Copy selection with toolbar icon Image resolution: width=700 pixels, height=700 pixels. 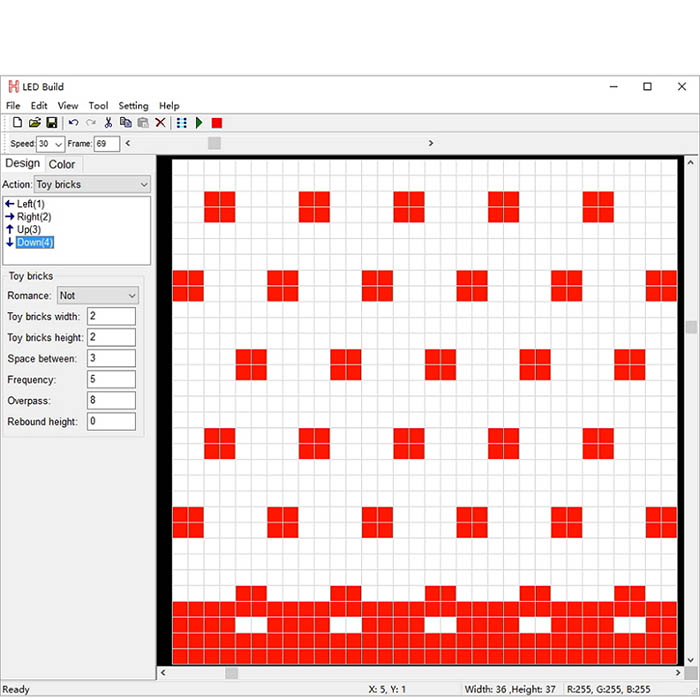click(125, 123)
